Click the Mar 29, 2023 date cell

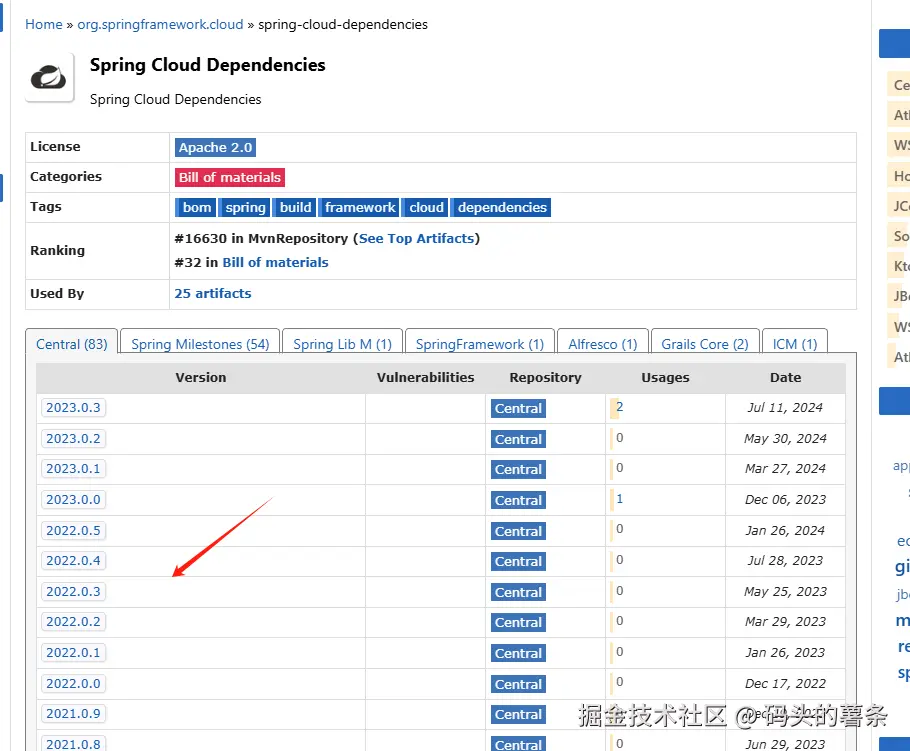785,622
